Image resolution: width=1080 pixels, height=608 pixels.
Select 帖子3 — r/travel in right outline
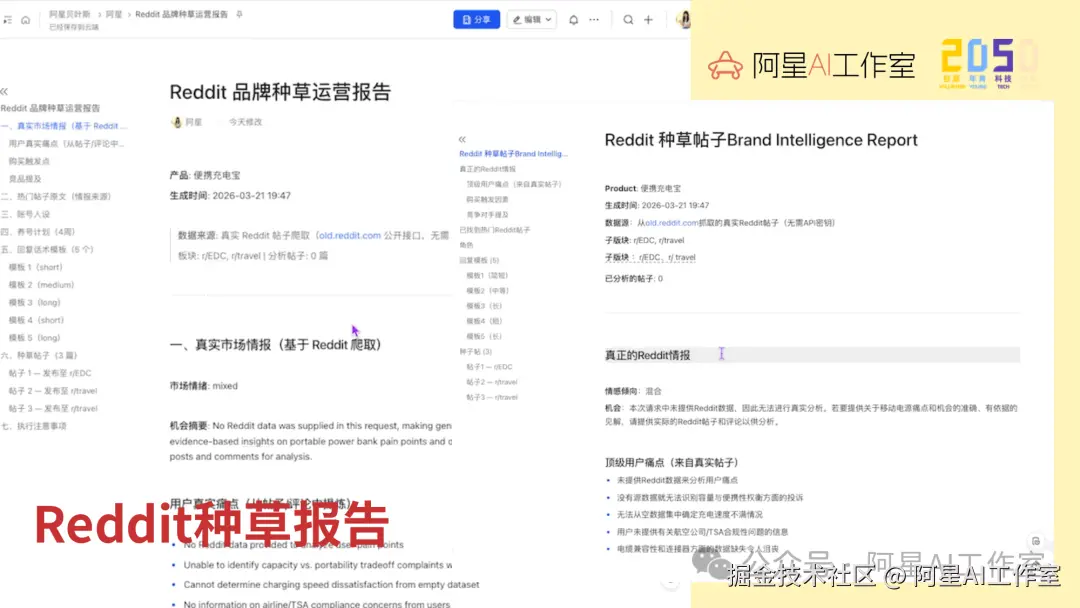pos(492,397)
